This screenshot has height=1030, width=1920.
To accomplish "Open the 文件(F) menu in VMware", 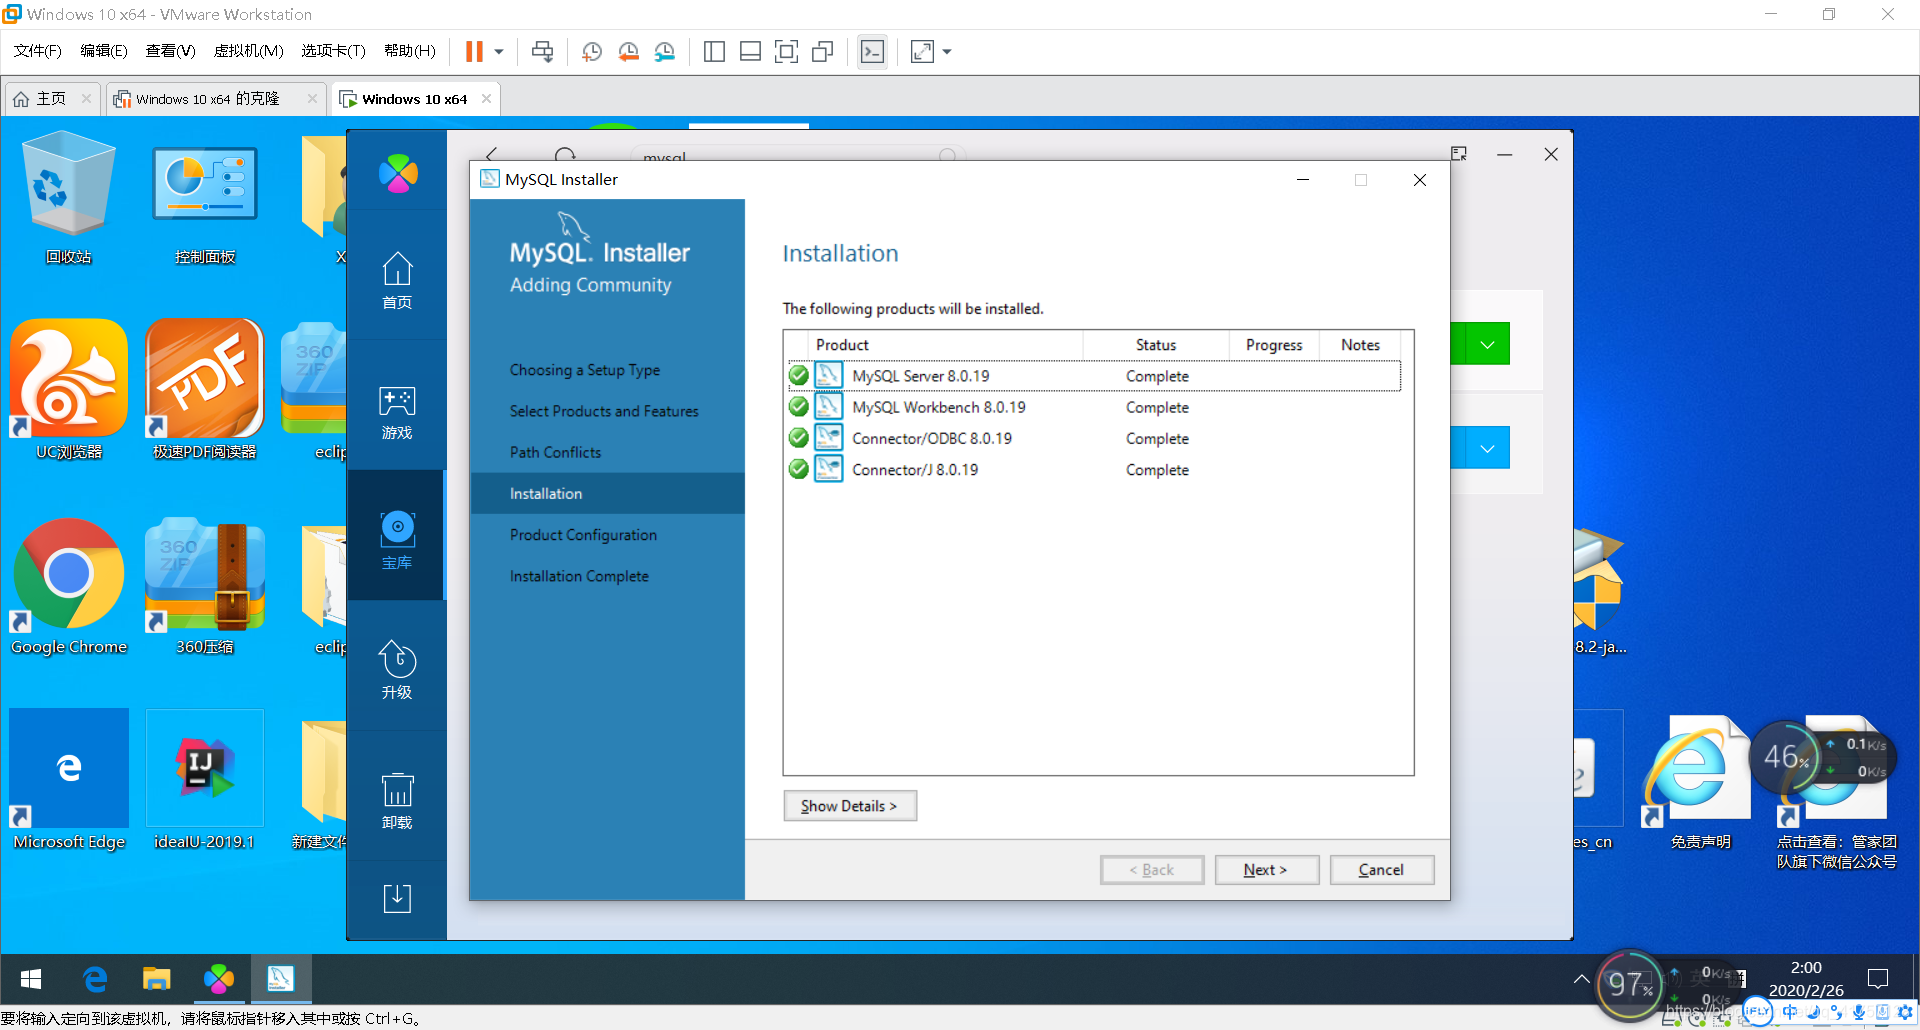I will (x=37, y=51).
